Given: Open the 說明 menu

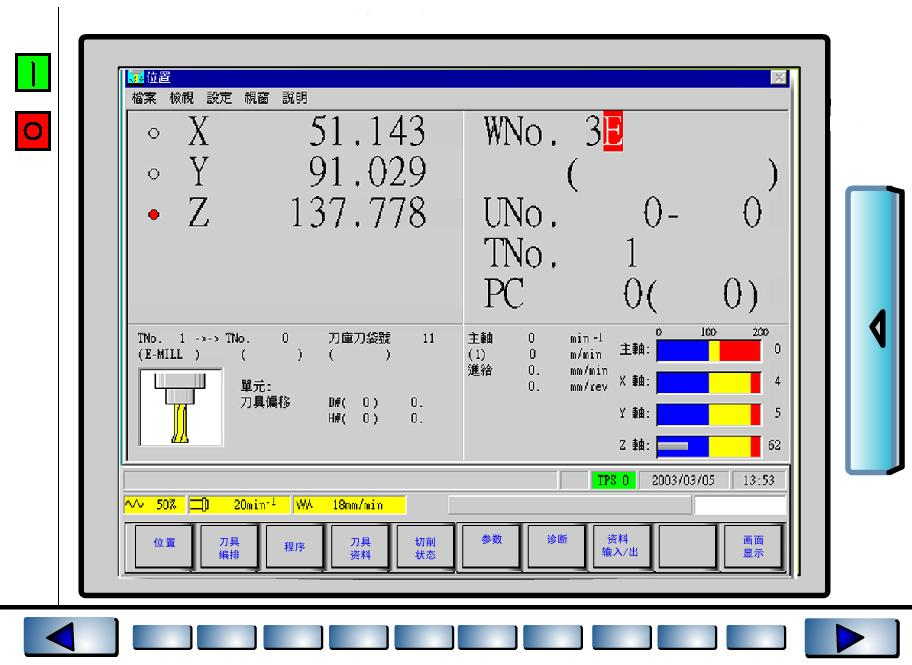Looking at the screenshot, I should tap(294, 98).
